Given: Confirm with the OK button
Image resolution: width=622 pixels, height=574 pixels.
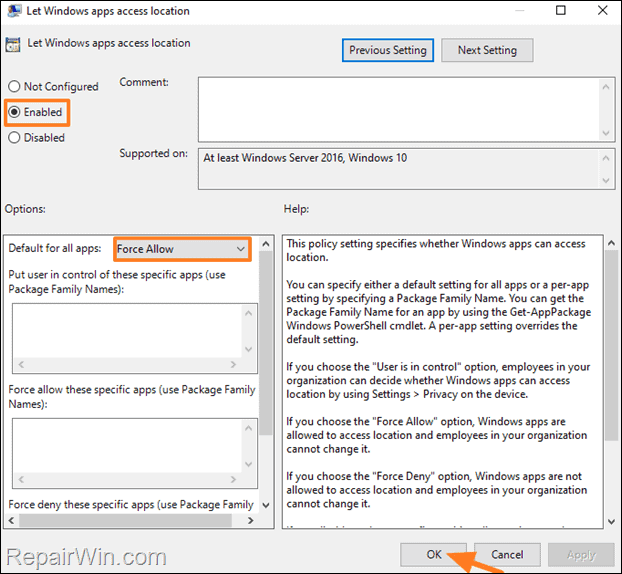Looking at the screenshot, I should point(433,554).
